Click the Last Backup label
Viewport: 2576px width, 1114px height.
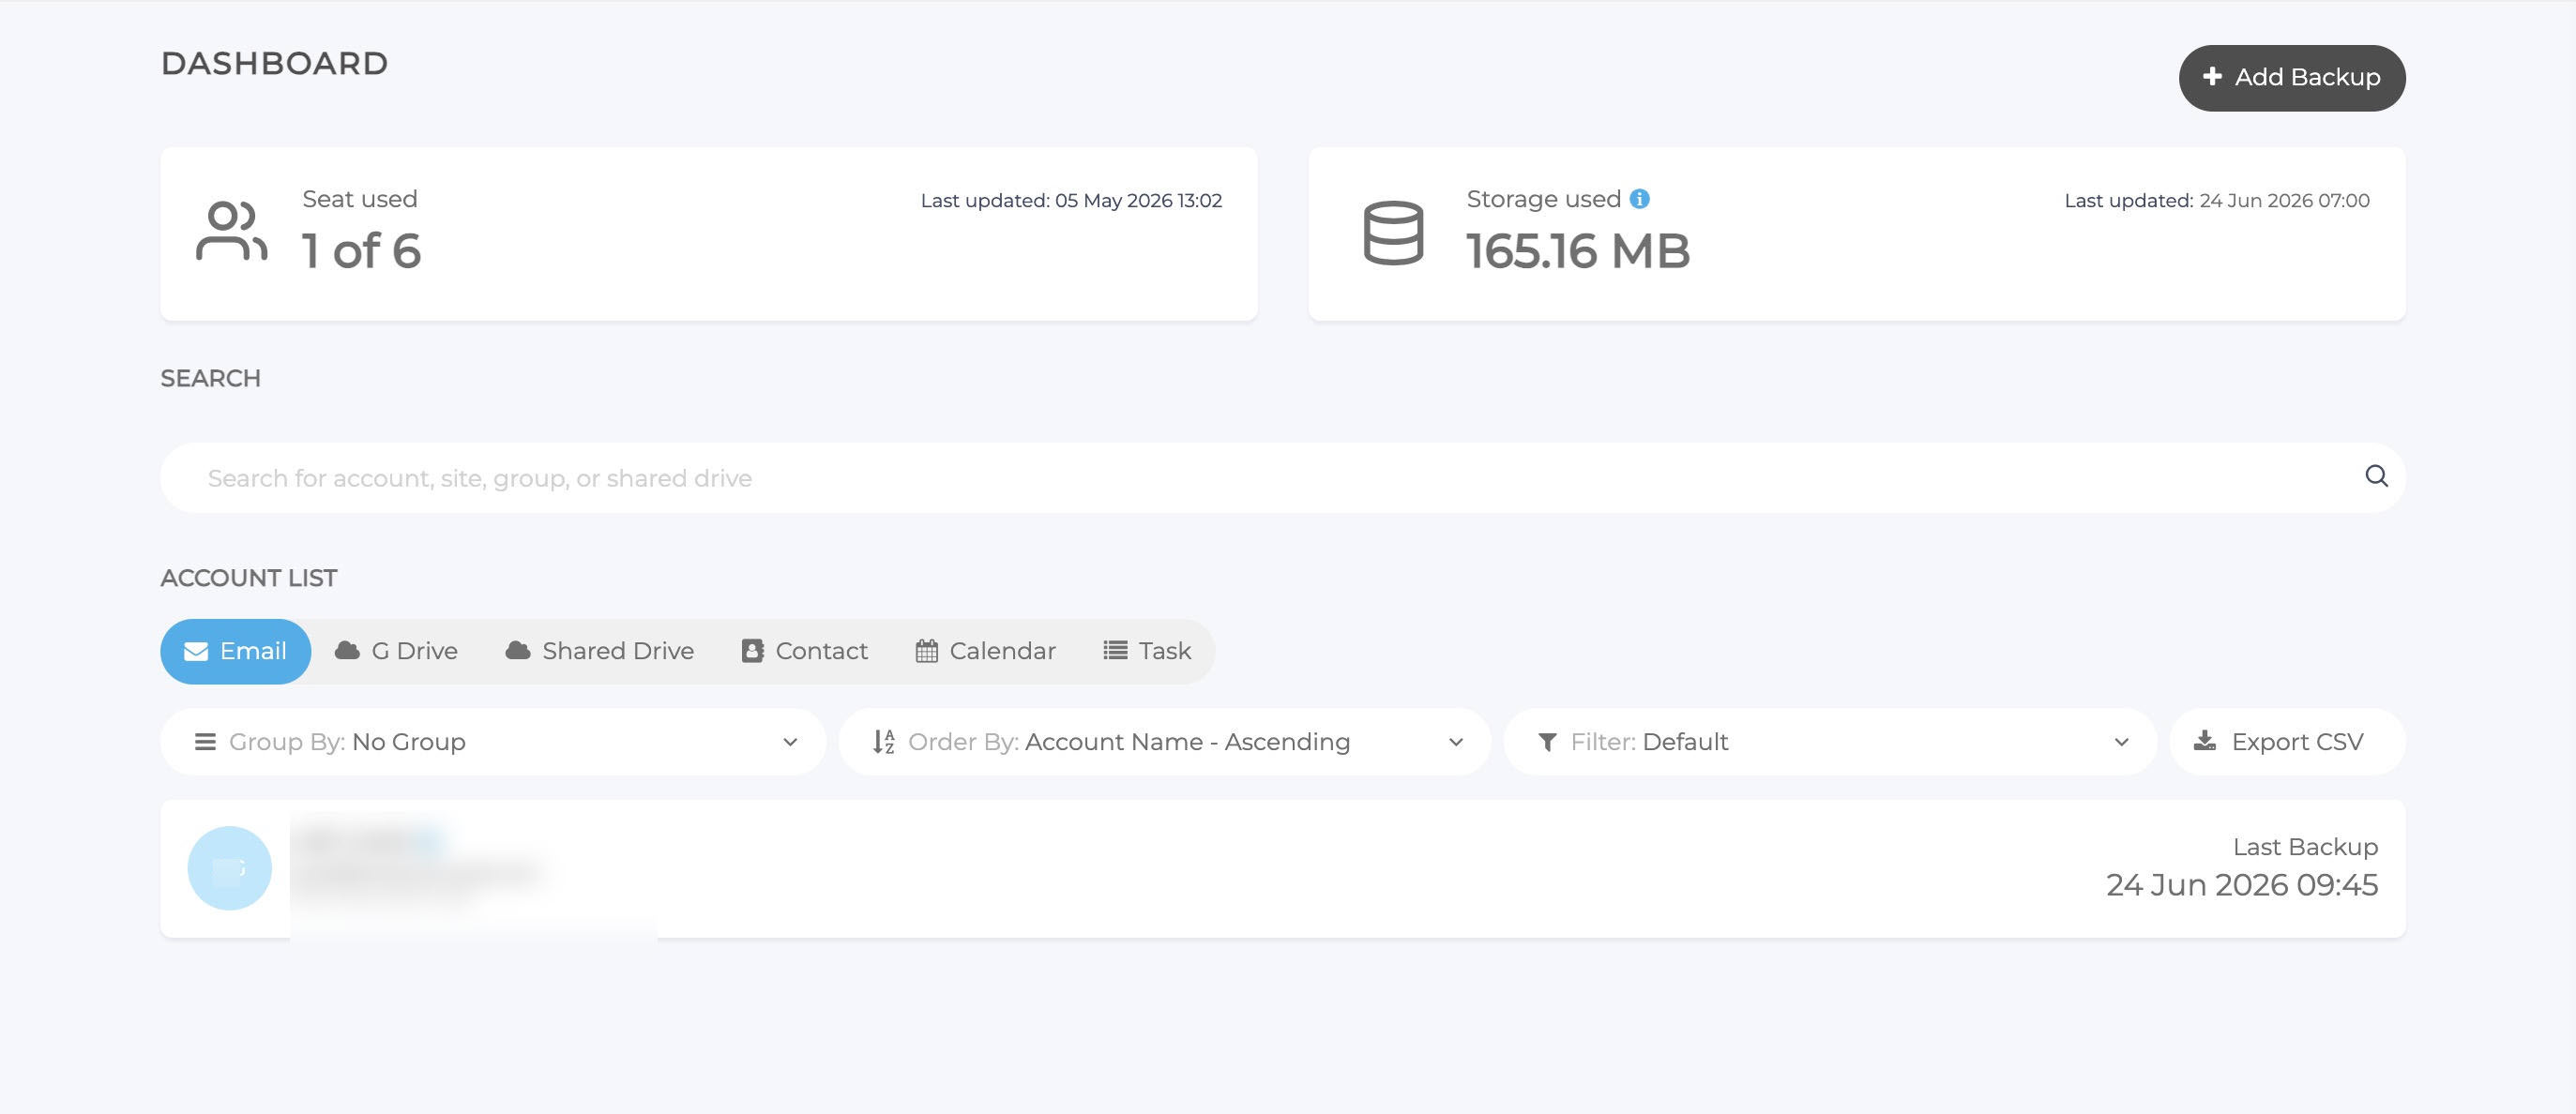2305,847
